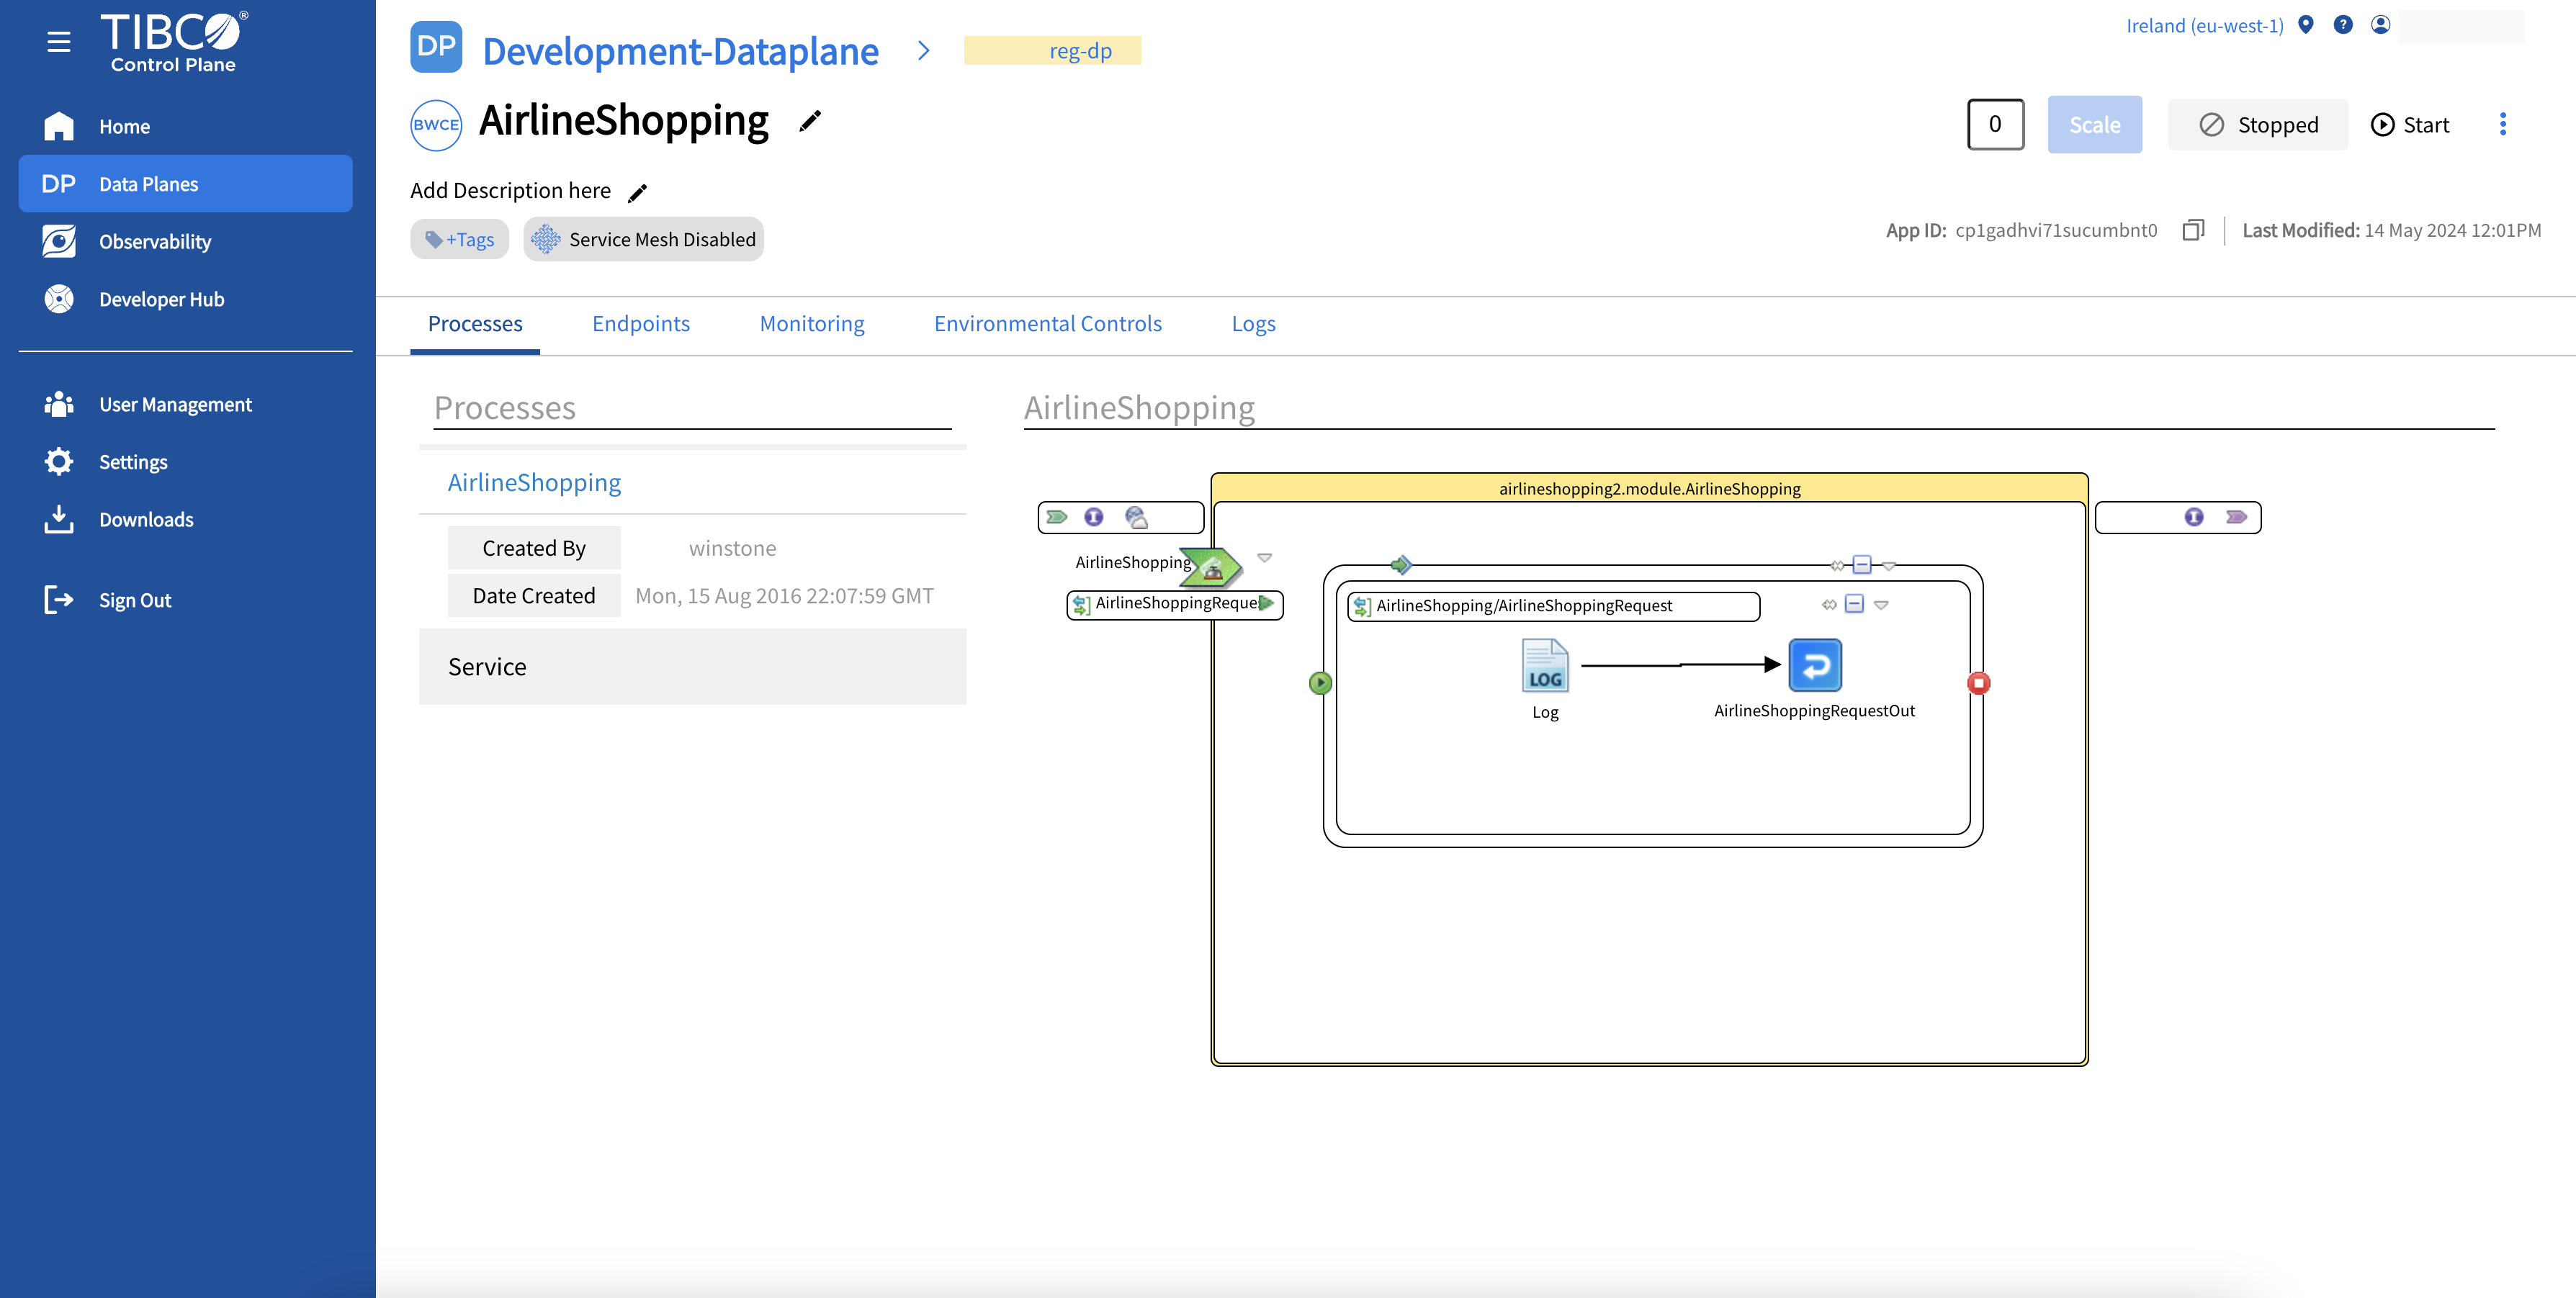The height and width of the screenshot is (1298, 2576).
Task: Click the green start node of the process
Action: (1320, 683)
